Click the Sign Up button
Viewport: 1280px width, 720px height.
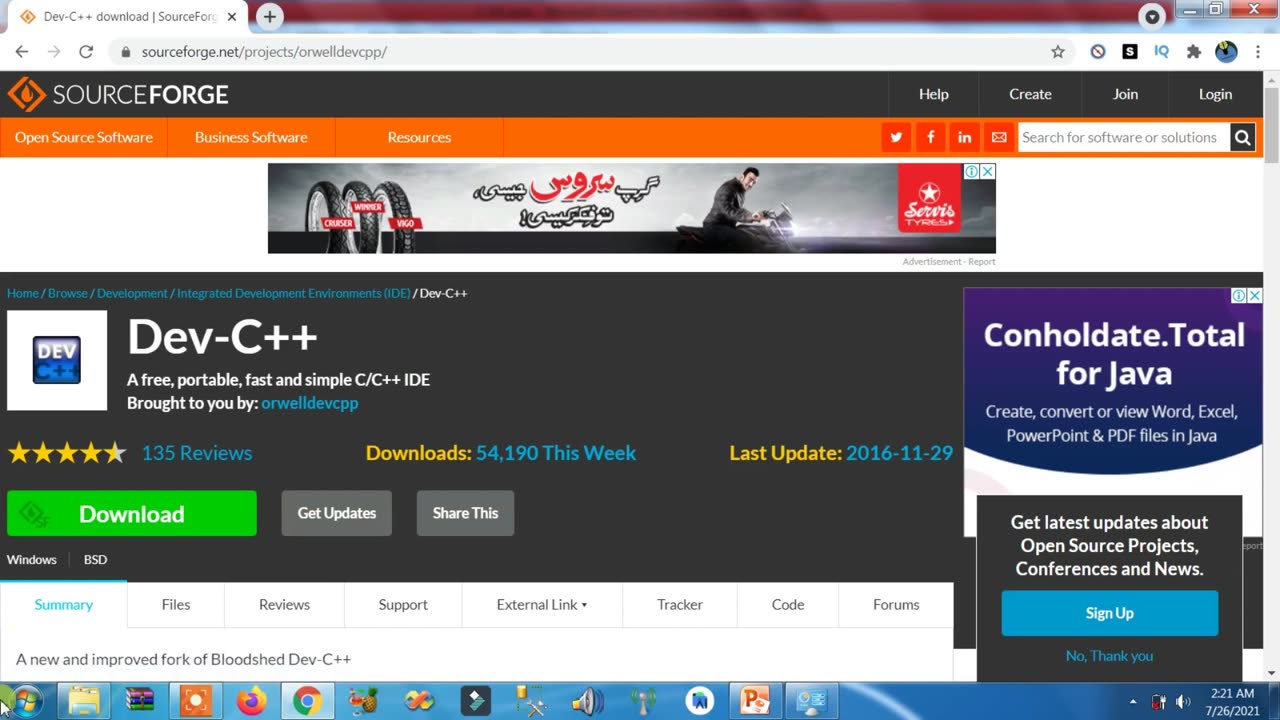tap(1110, 613)
